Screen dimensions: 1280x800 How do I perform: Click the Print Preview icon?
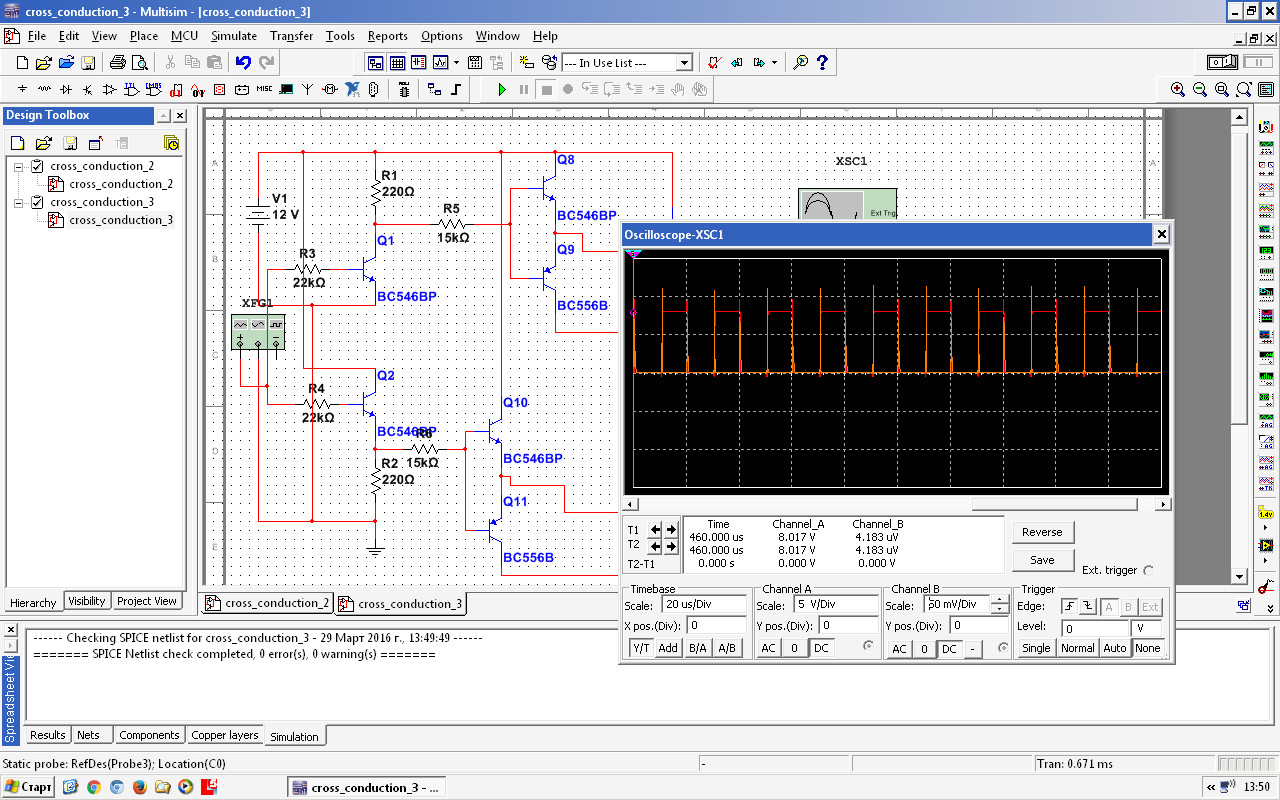coord(140,62)
